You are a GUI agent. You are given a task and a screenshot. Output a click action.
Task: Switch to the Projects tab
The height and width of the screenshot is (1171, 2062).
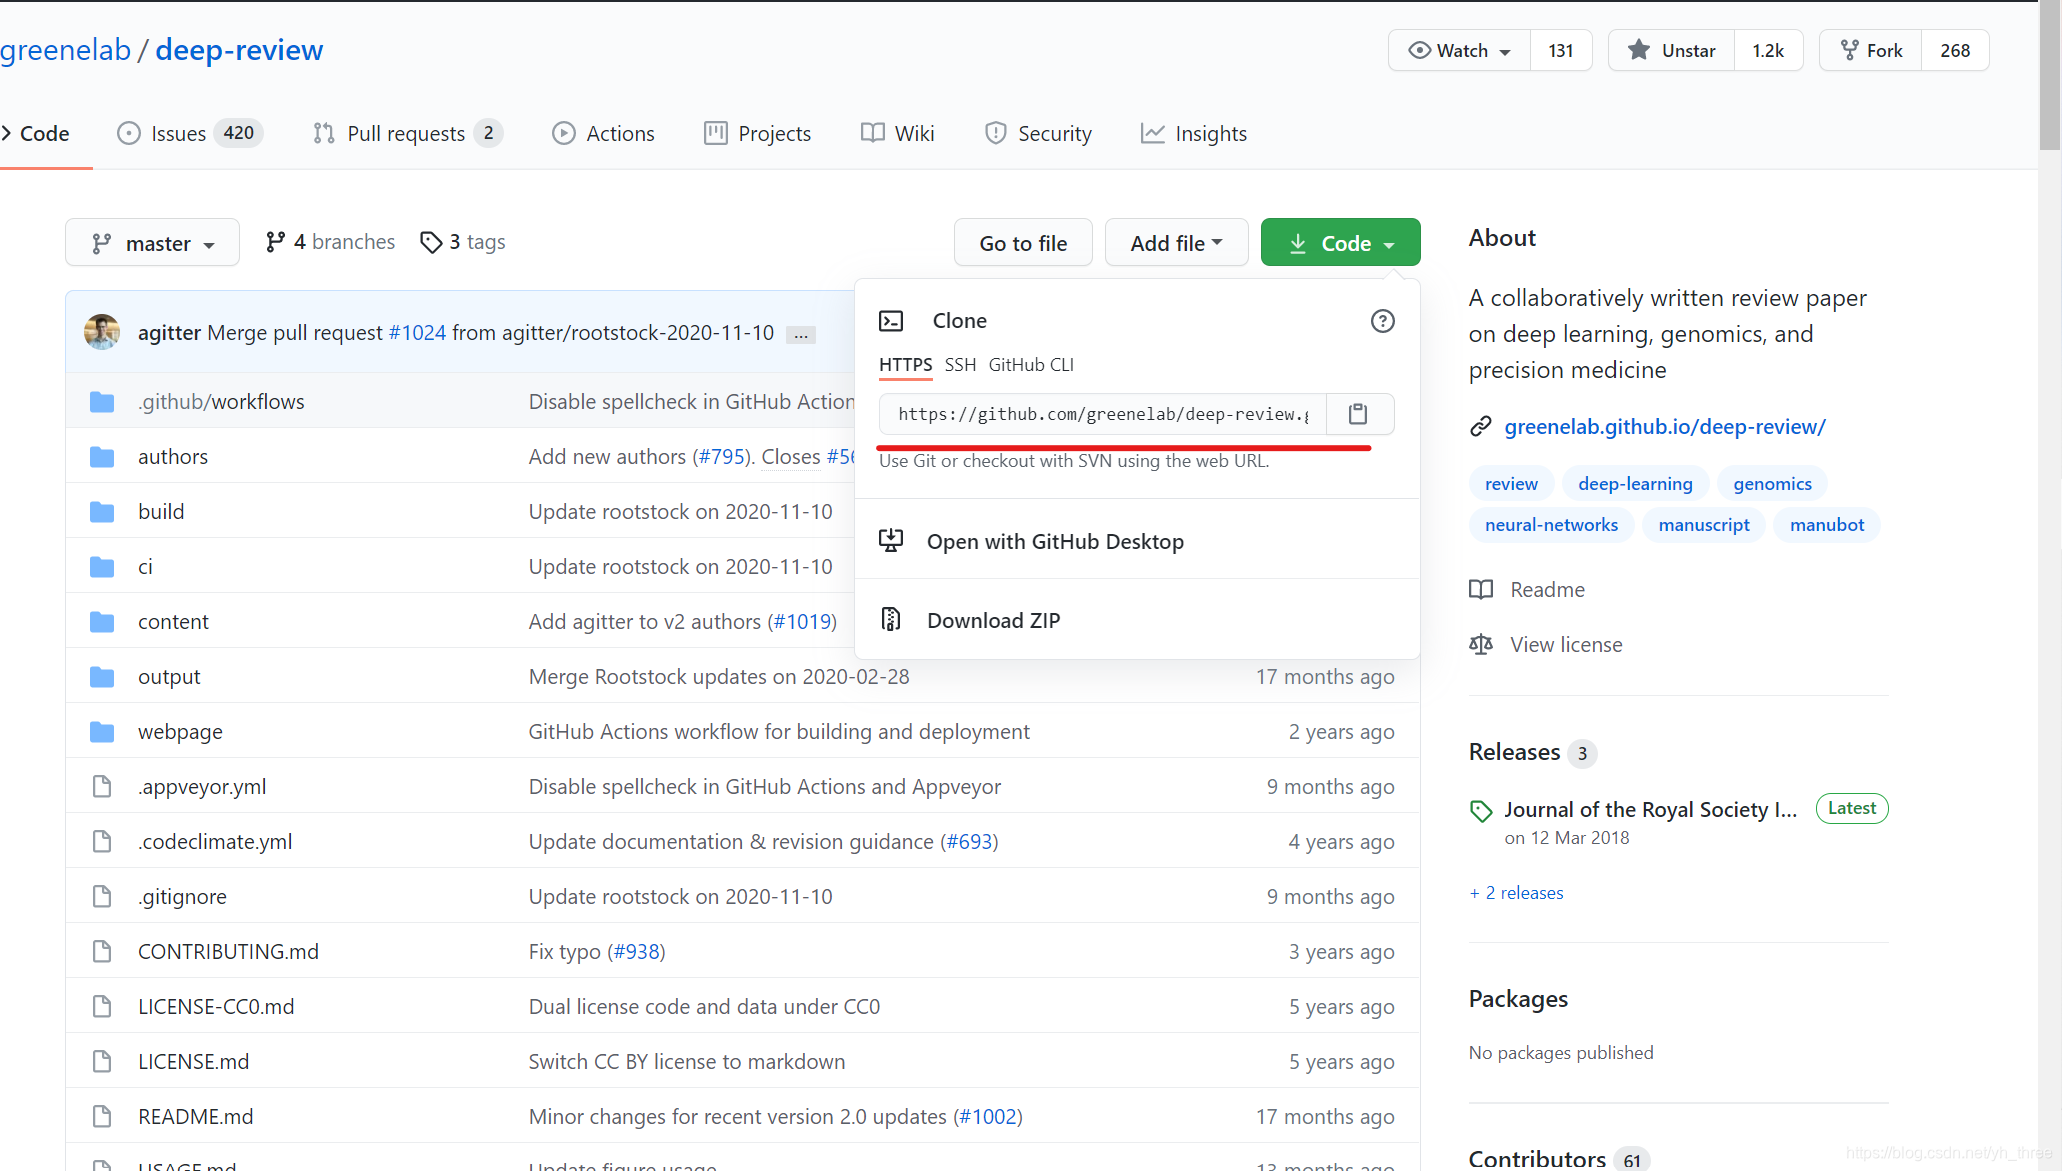pyautogui.click(x=758, y=133)
